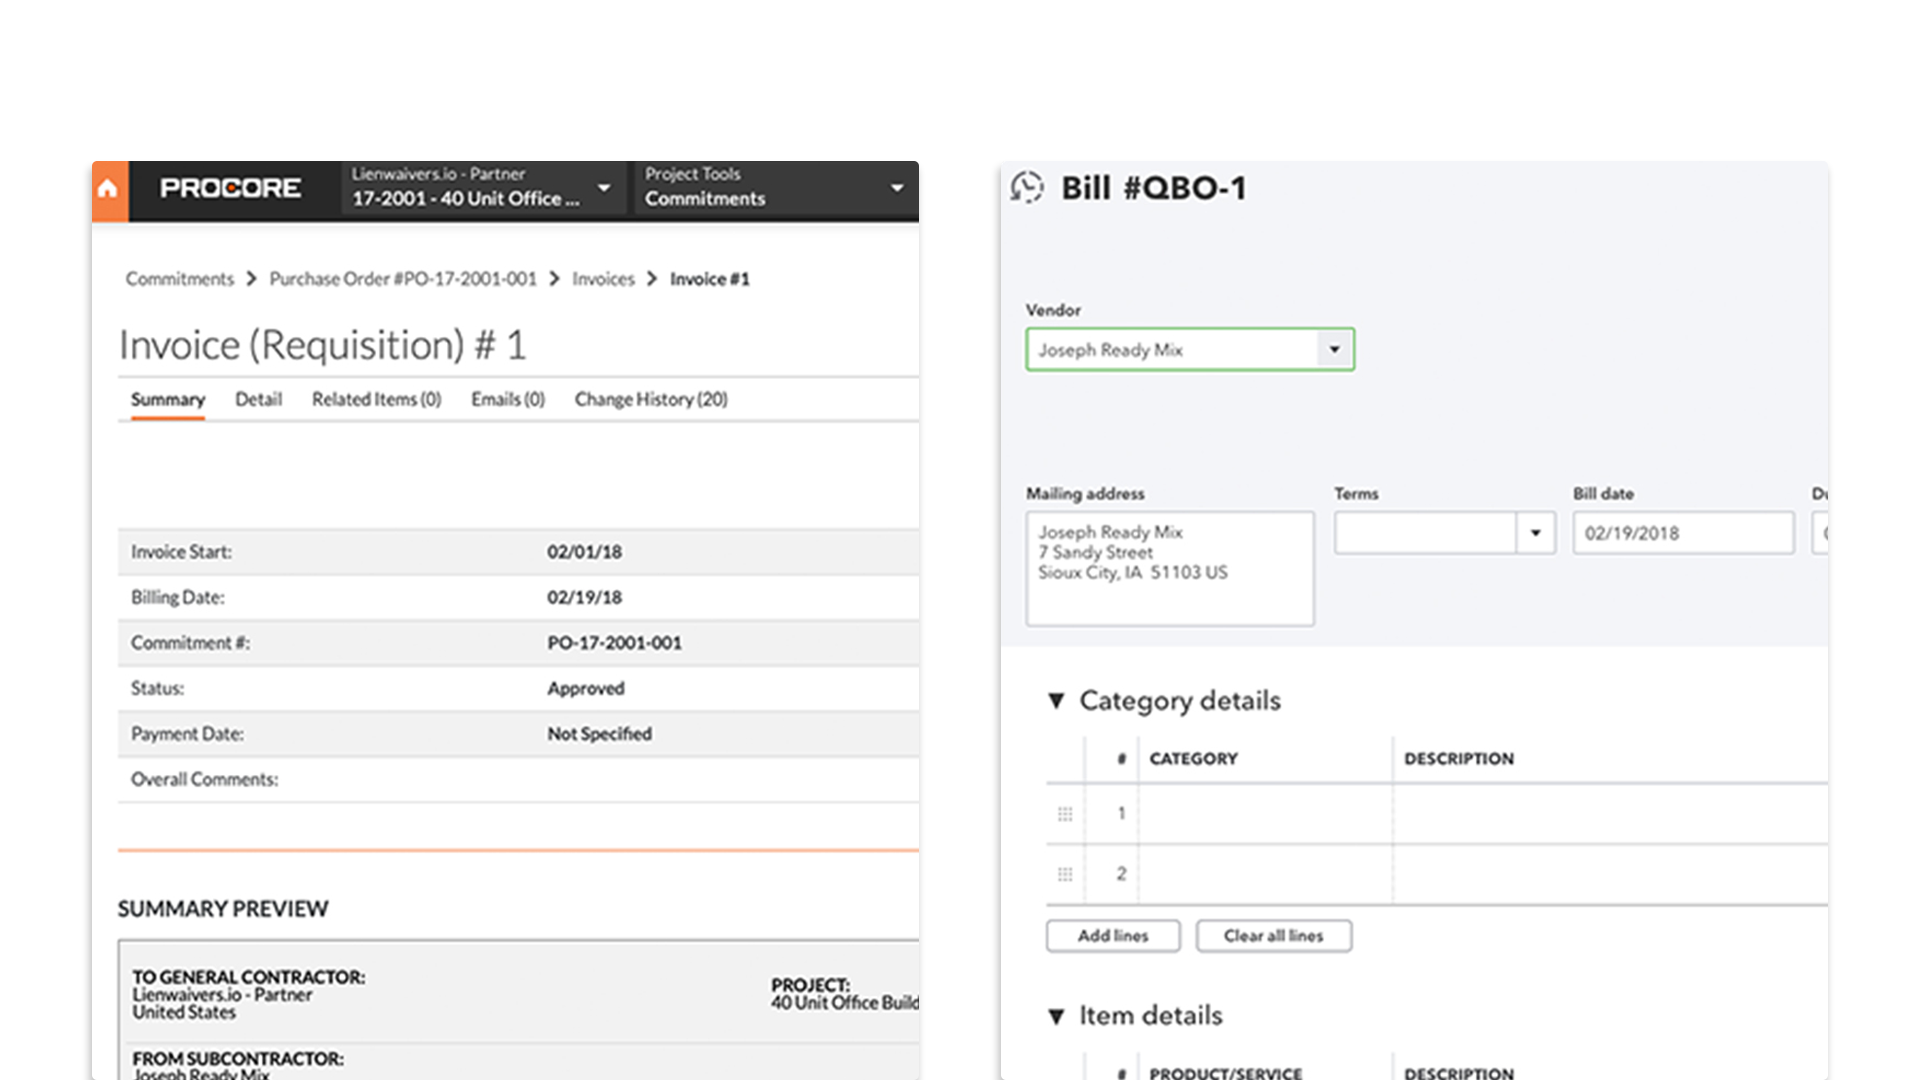Click drag handle of category row 1

tap(1065, 814)
